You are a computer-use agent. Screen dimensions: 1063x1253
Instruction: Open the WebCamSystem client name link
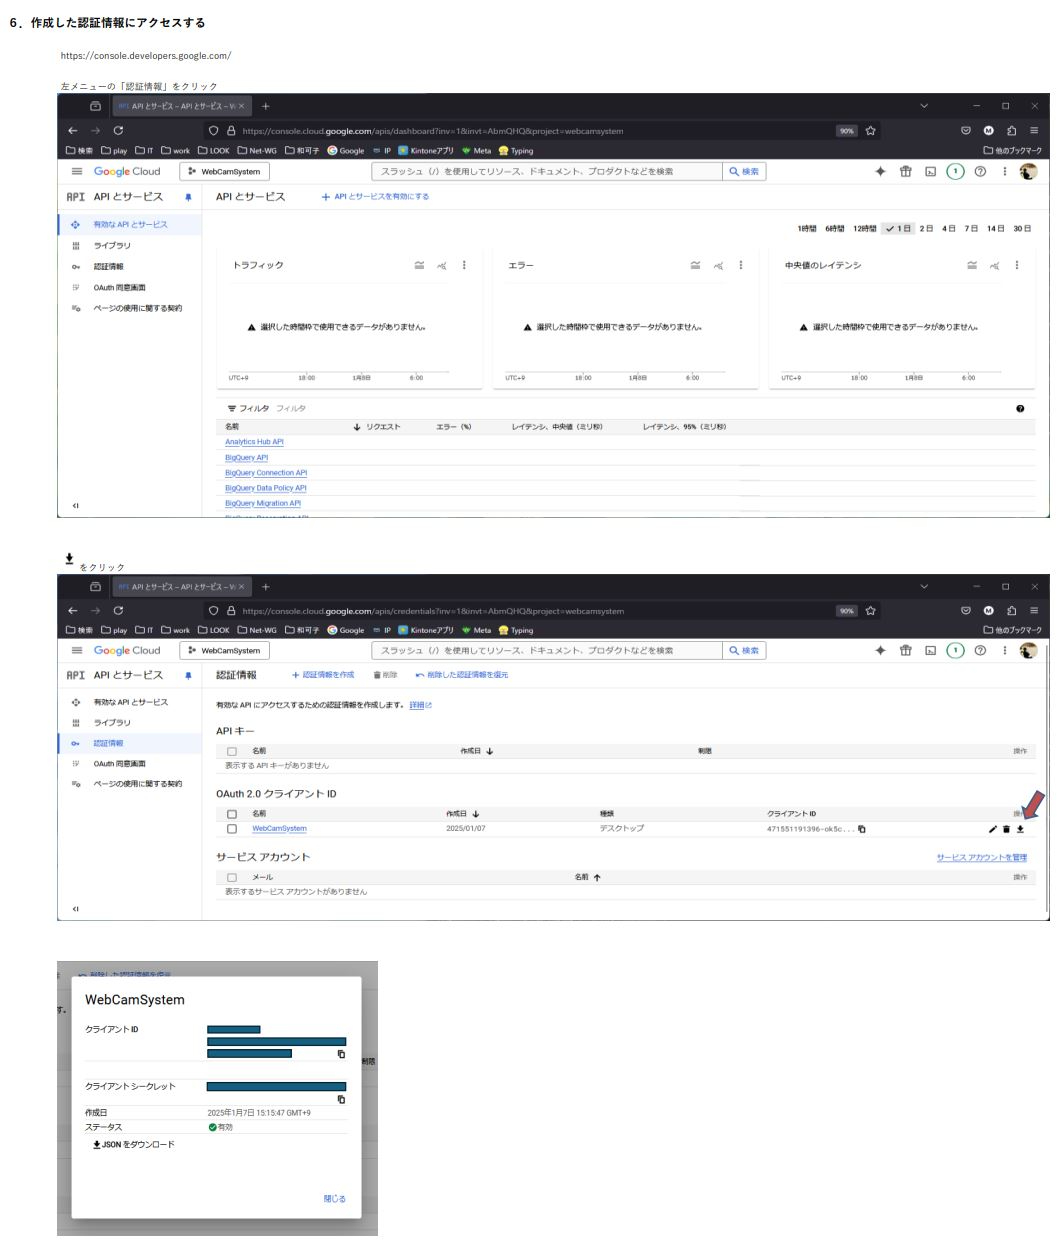[279, 829]
